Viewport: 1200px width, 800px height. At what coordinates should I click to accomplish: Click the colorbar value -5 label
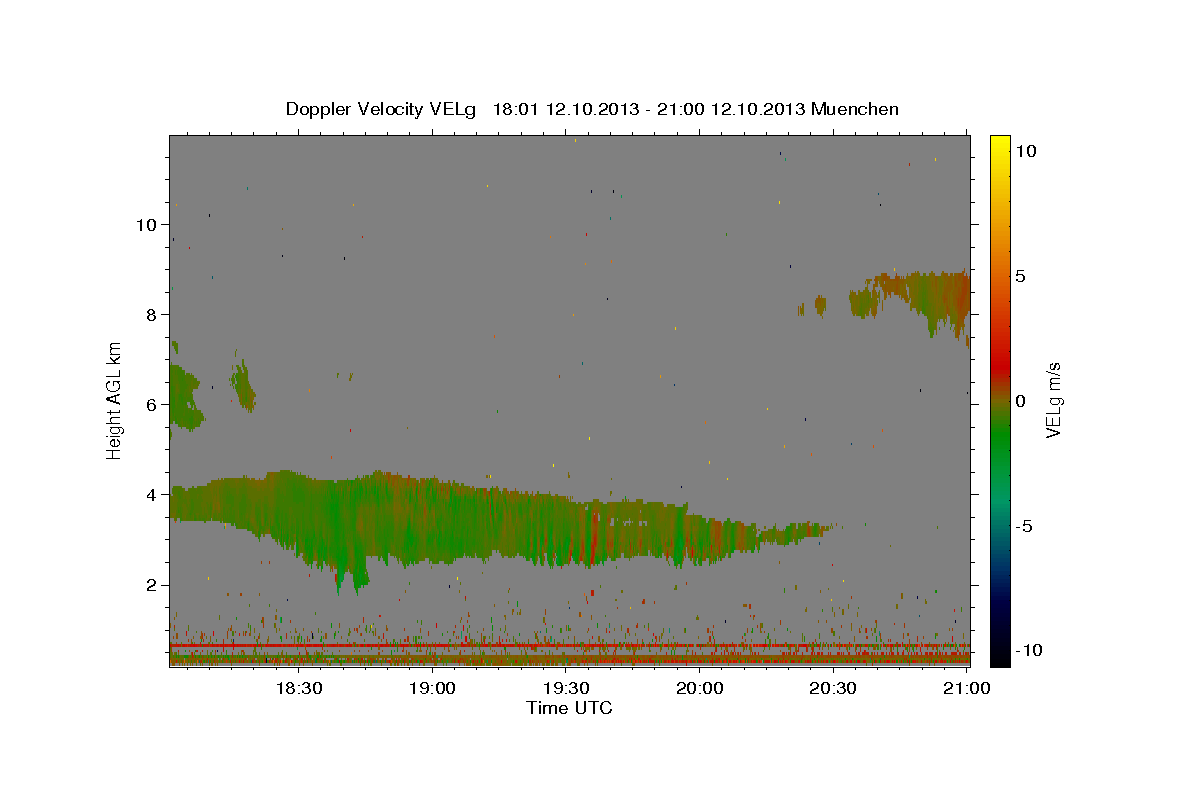click(x=1024, y=526)
